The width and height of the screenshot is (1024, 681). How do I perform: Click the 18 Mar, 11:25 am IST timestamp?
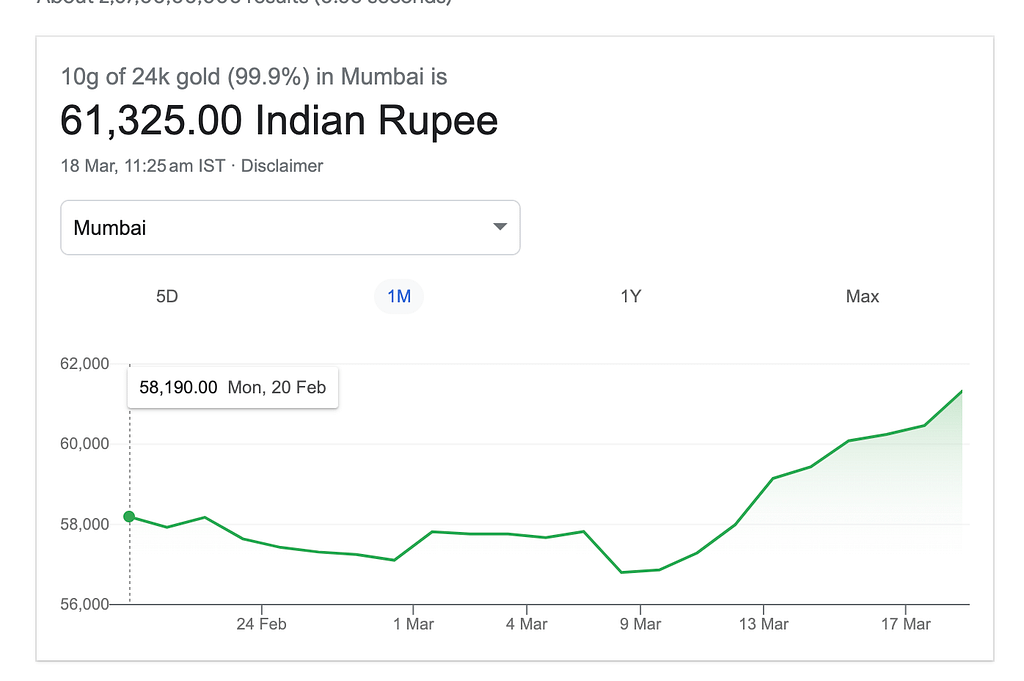coord(143,166)
